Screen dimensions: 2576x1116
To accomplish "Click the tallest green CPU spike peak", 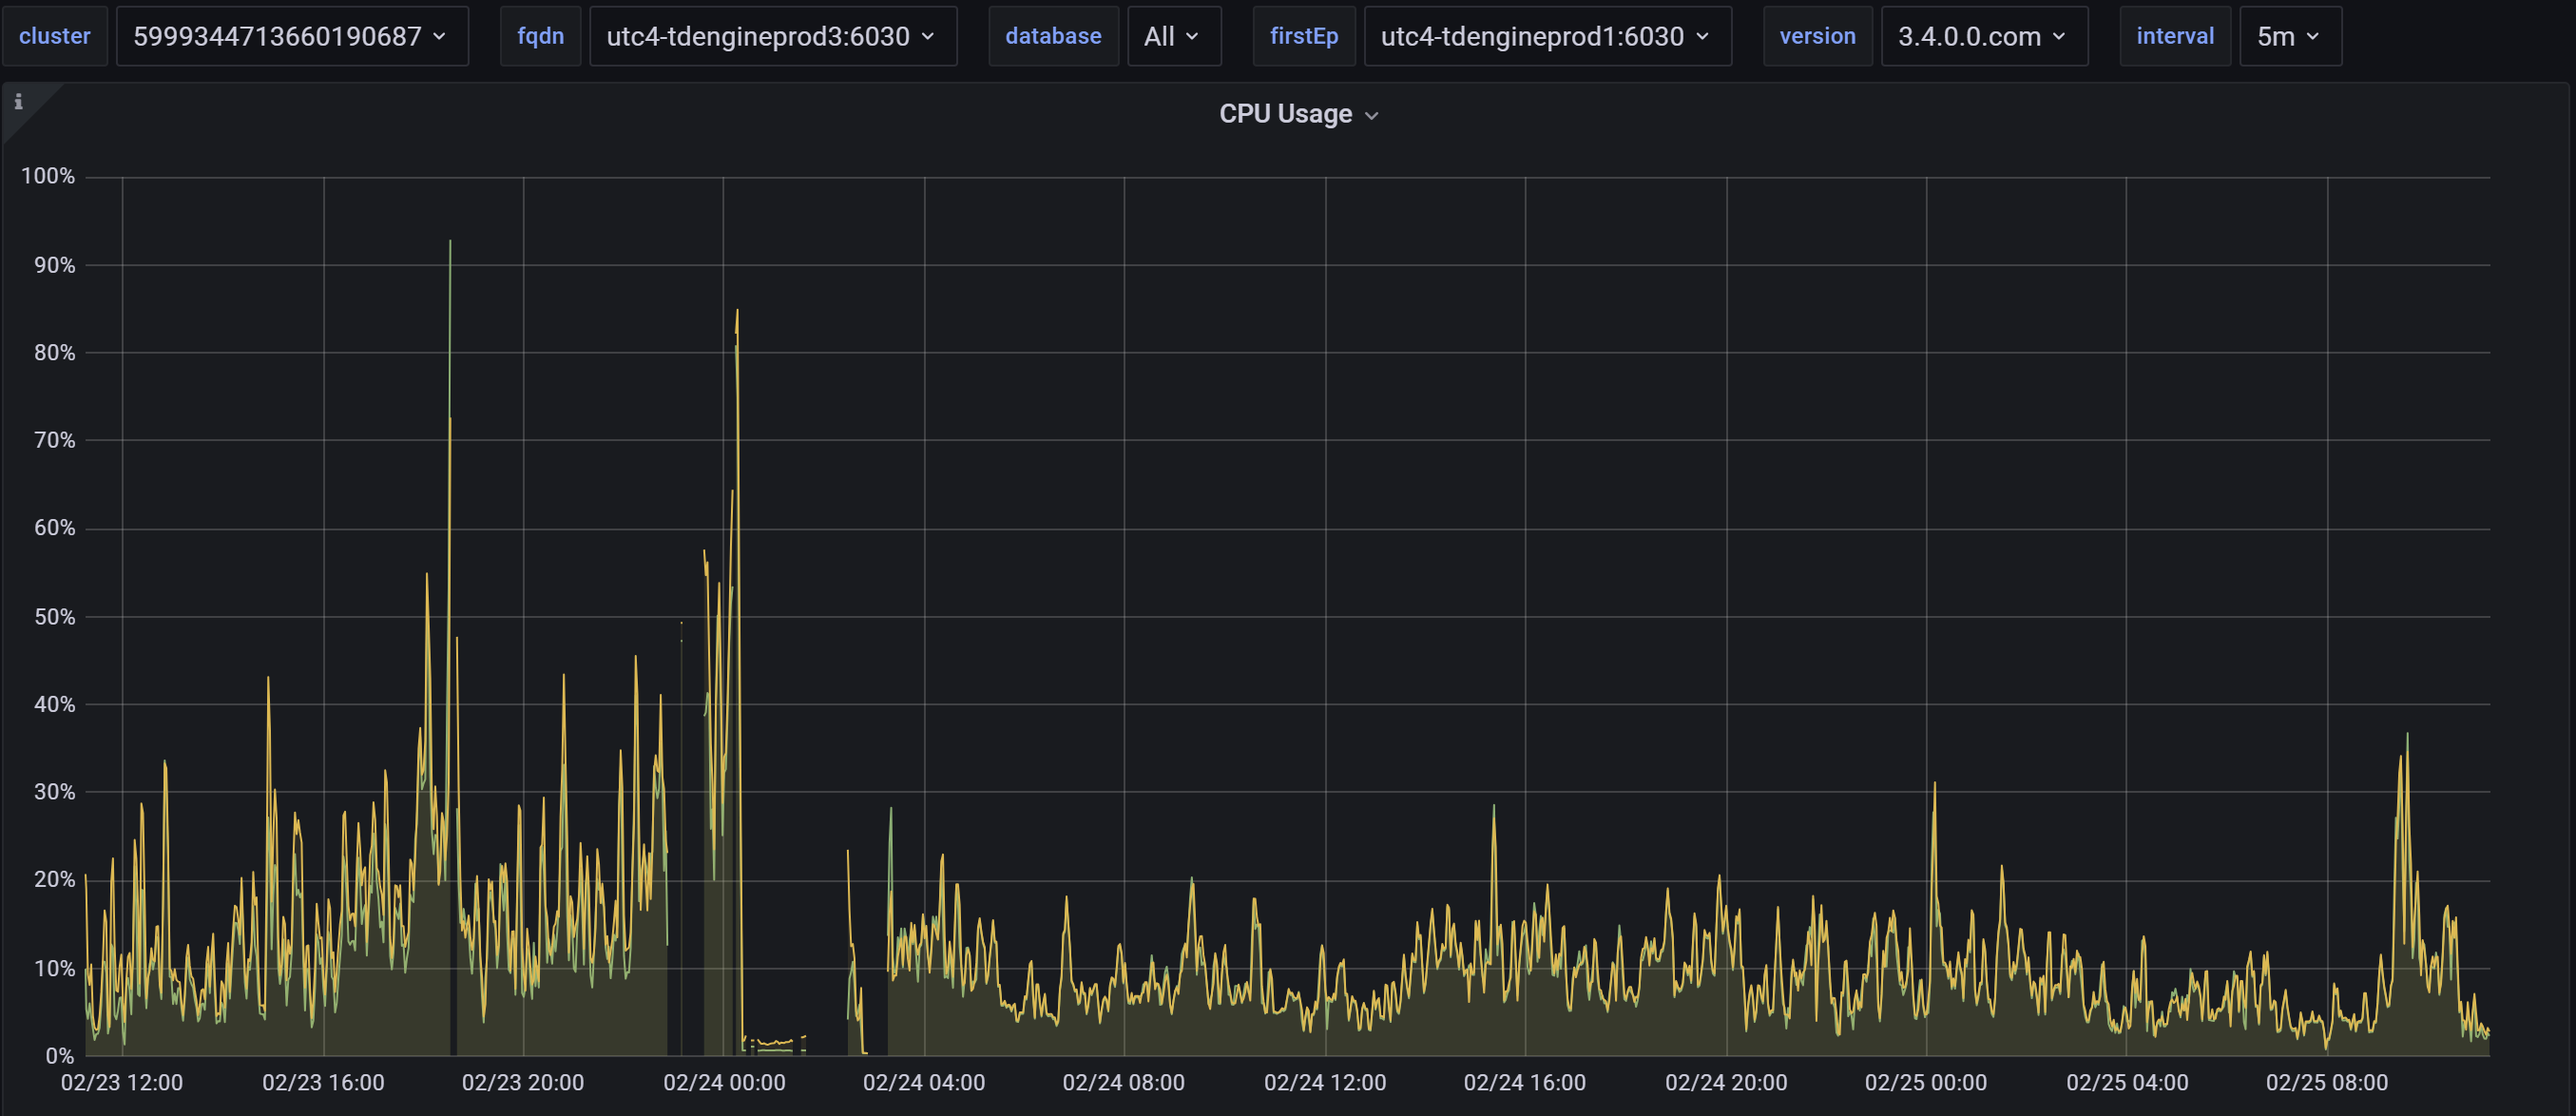I will coord(450,242).
